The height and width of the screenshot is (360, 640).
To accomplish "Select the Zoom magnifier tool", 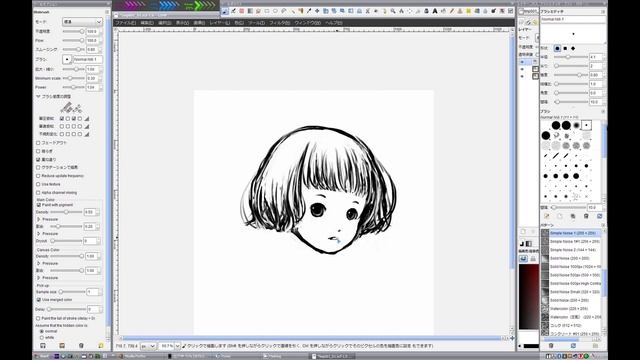I will click(393, 11).
